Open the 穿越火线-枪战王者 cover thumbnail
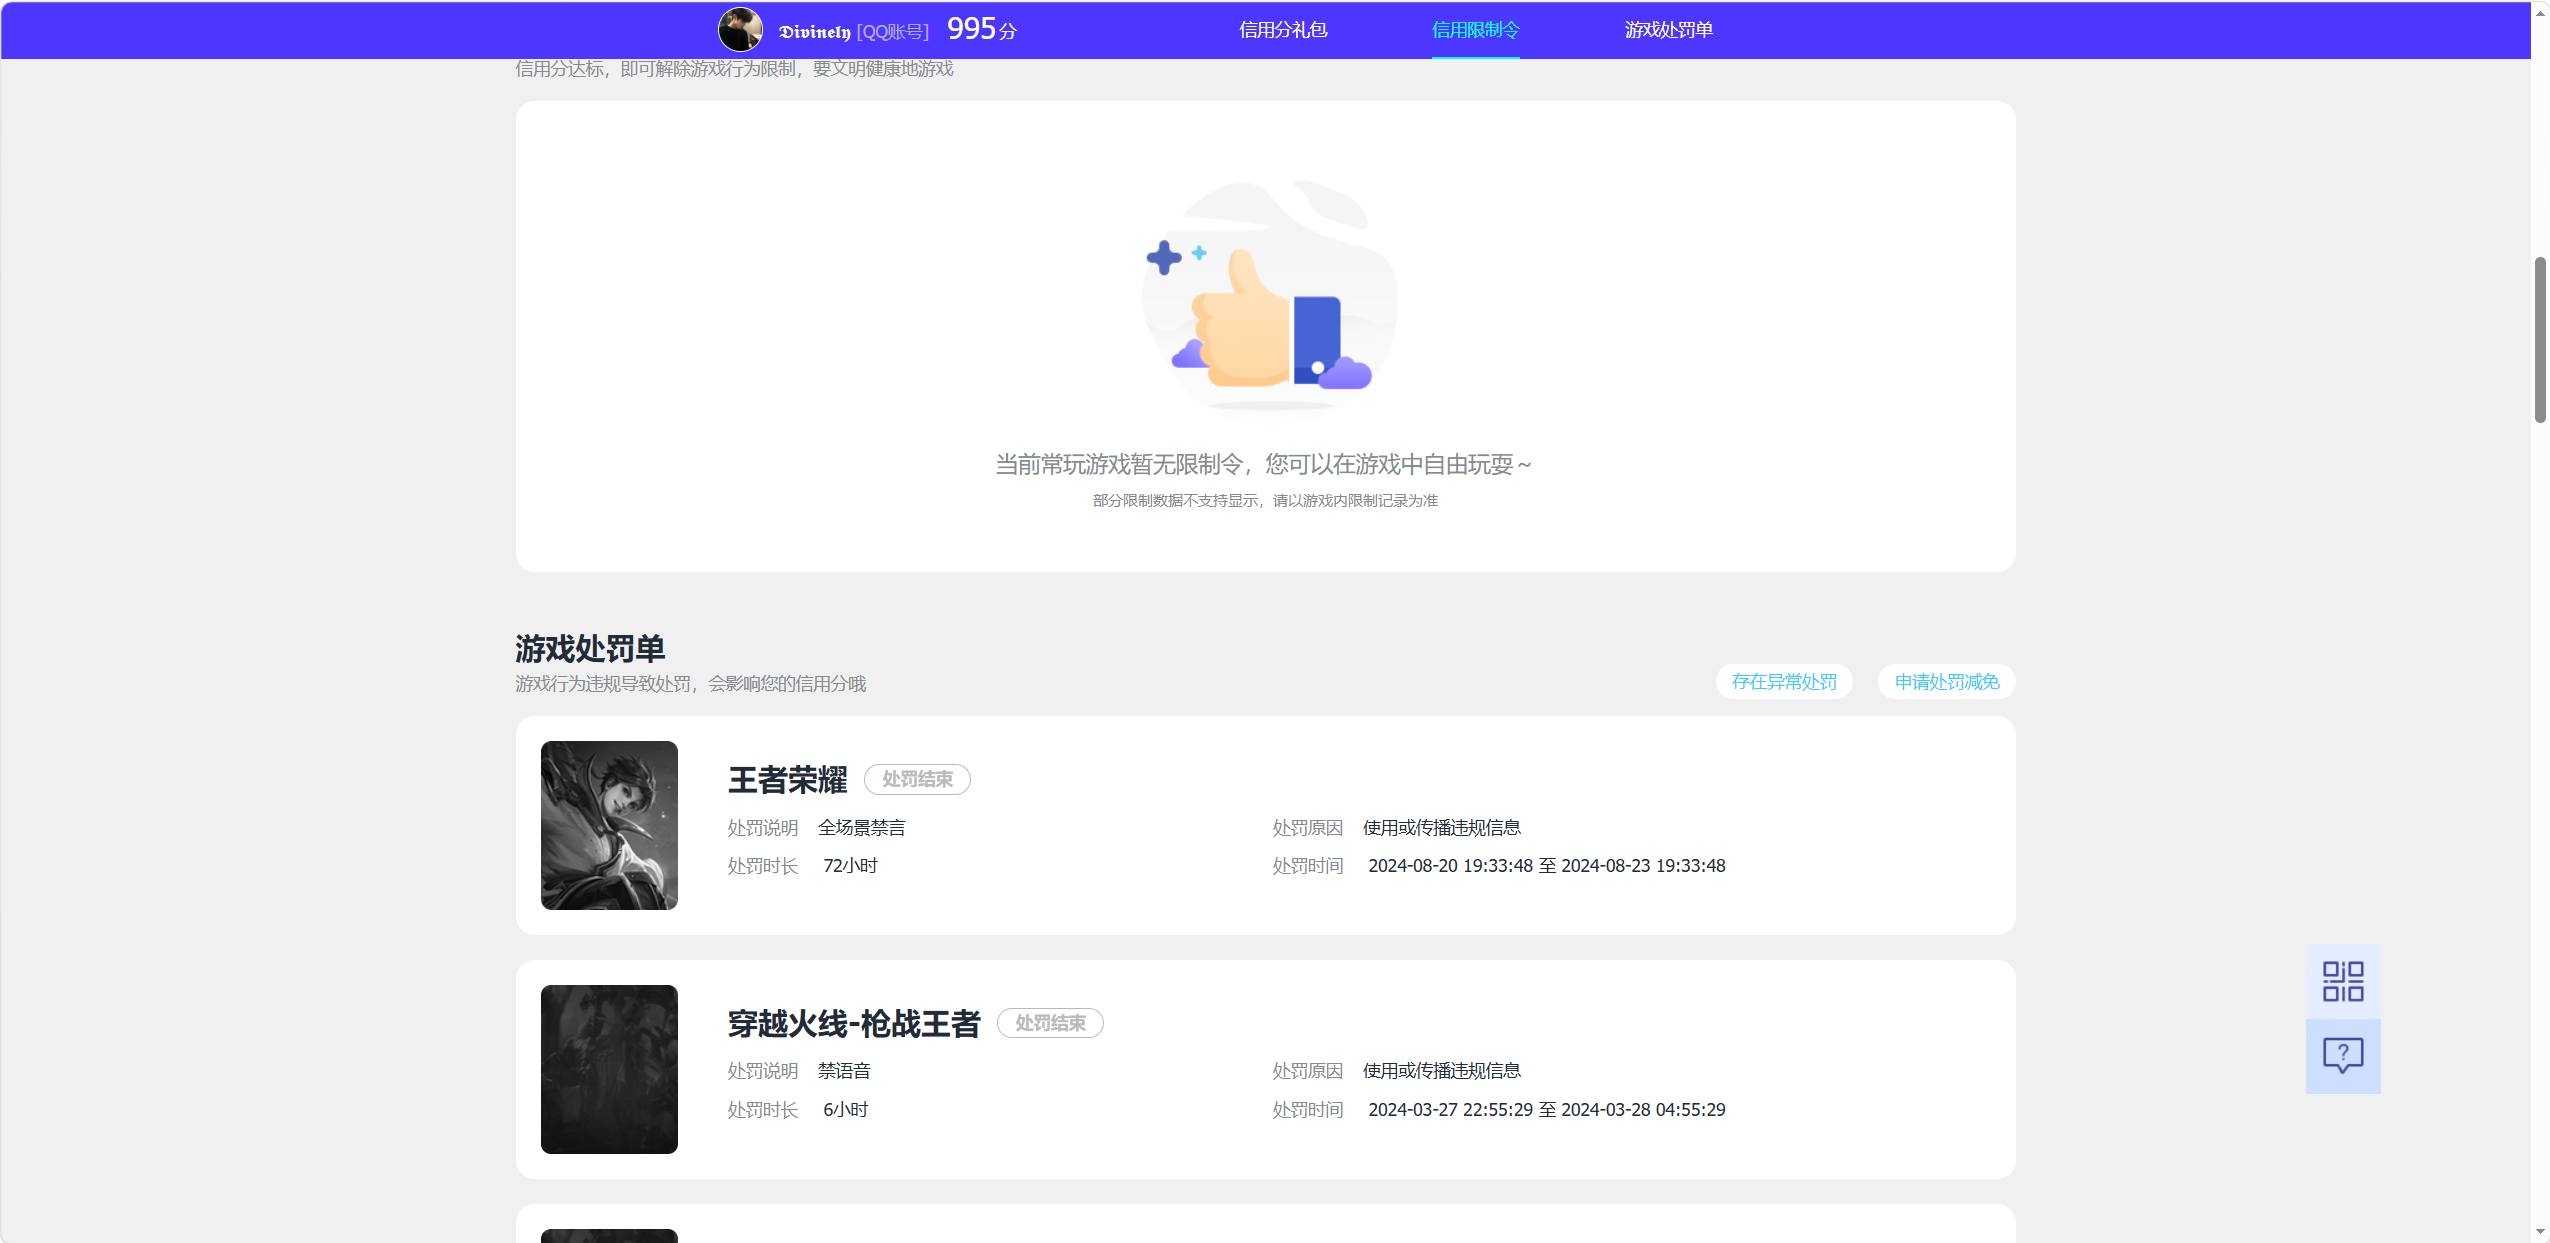Screen dimensions: 2550x1243 click(609, 1069)
